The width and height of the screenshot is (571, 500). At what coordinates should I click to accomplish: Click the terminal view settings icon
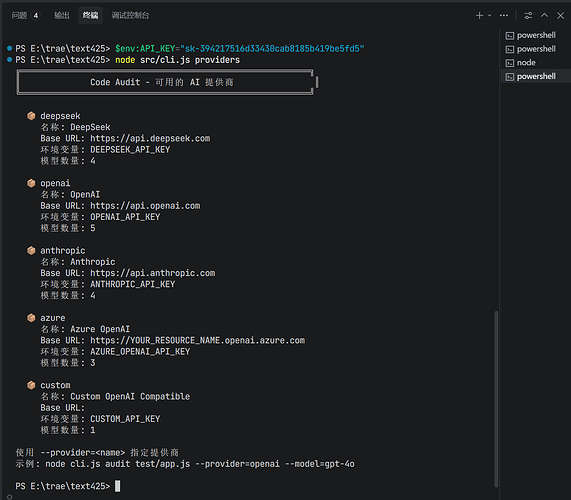(528, 16)
